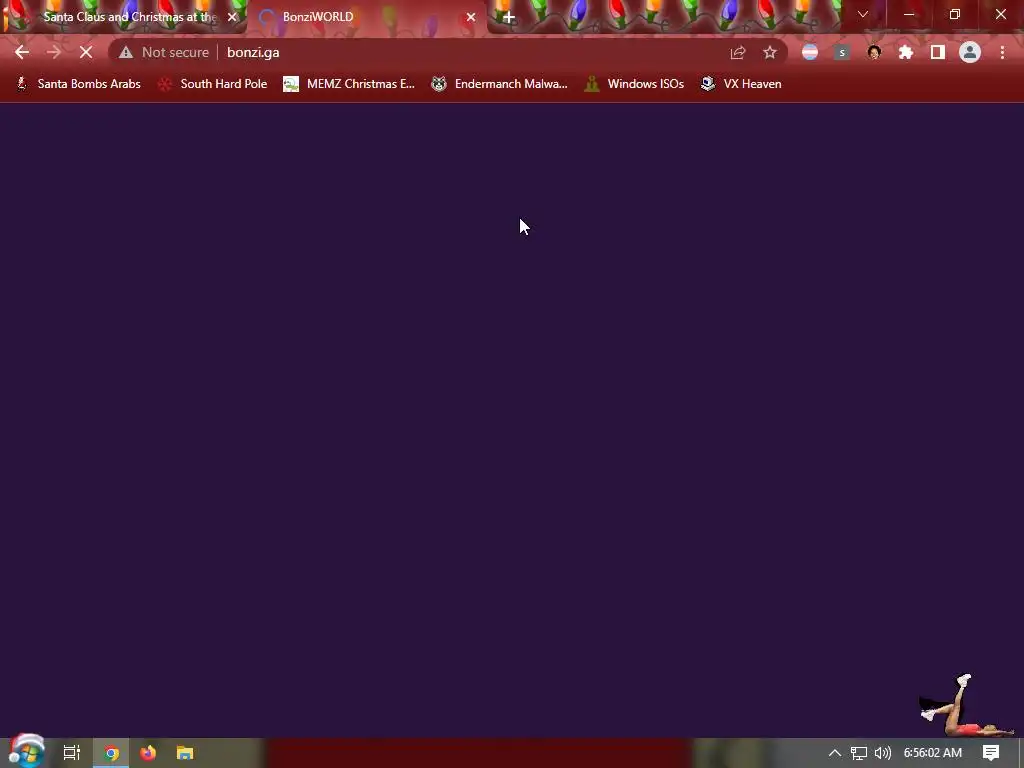The width and height of the screenshot is (1024, 768).
Task: Open the Chrome three-dot menu
Action: (x=1002, y=52)
